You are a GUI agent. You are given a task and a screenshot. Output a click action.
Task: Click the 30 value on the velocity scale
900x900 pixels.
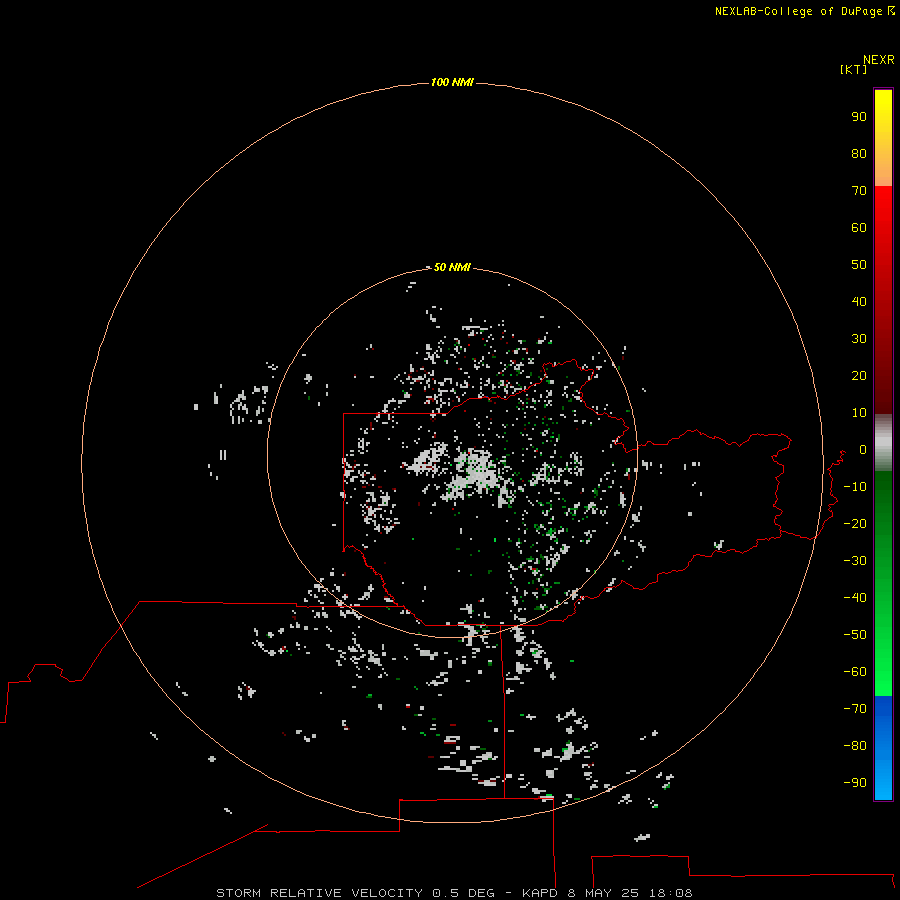[x=859, y=339]
